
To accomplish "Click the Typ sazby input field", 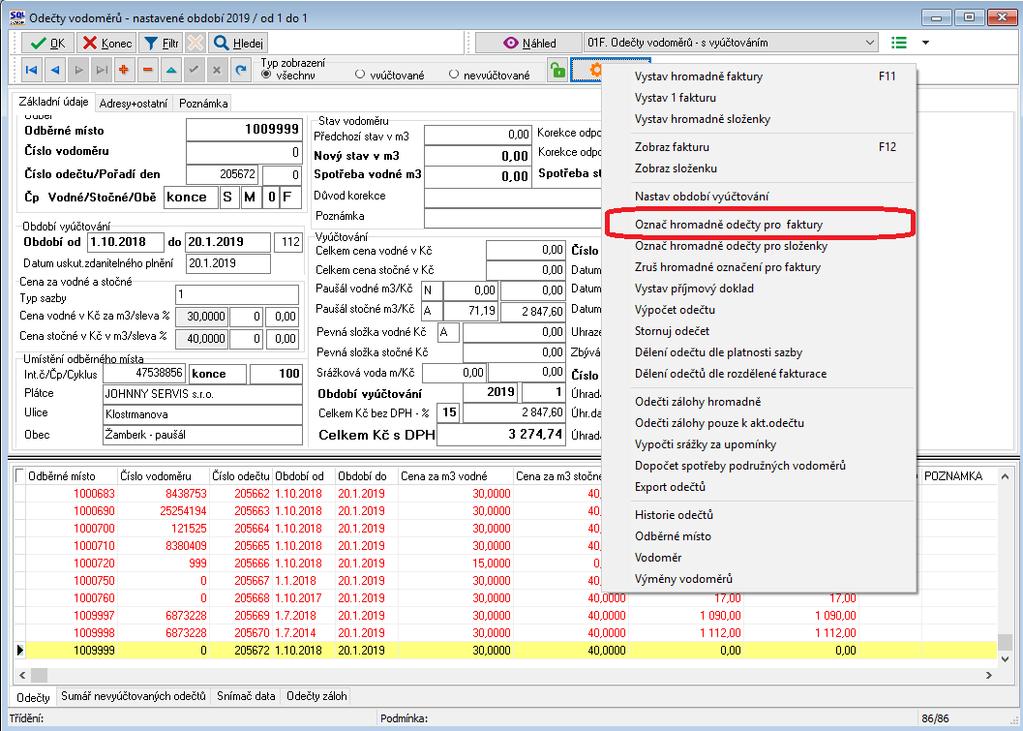I will tap(237, 294).
